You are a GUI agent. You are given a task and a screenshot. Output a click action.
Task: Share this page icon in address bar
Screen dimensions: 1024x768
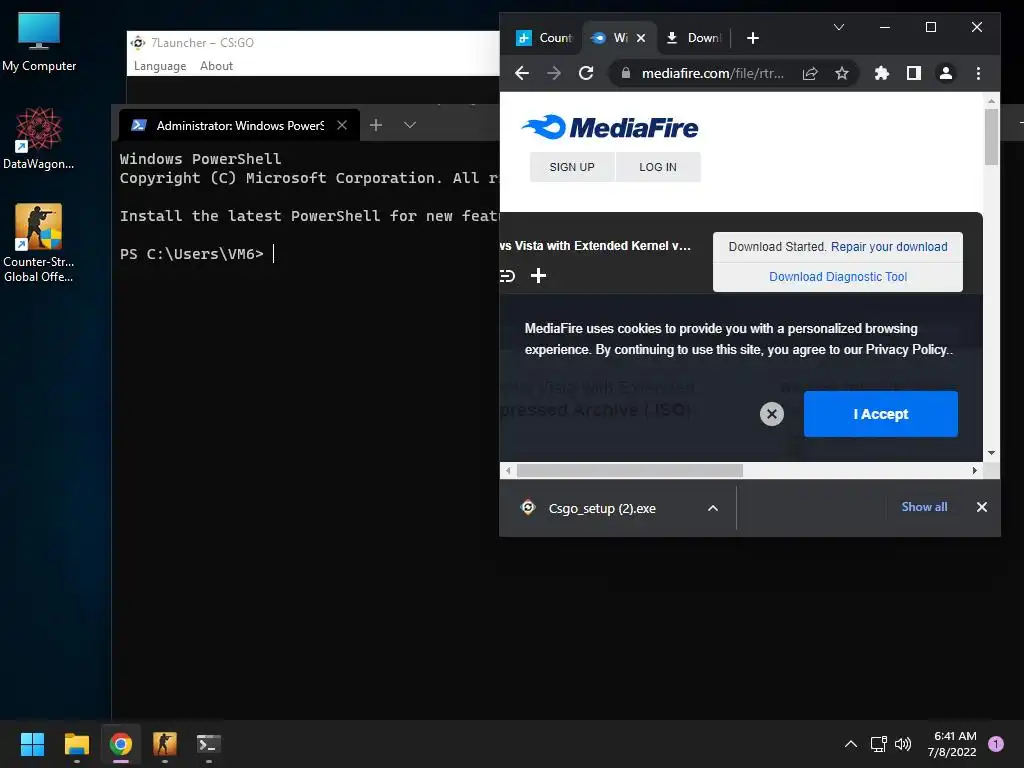(810, 73)
